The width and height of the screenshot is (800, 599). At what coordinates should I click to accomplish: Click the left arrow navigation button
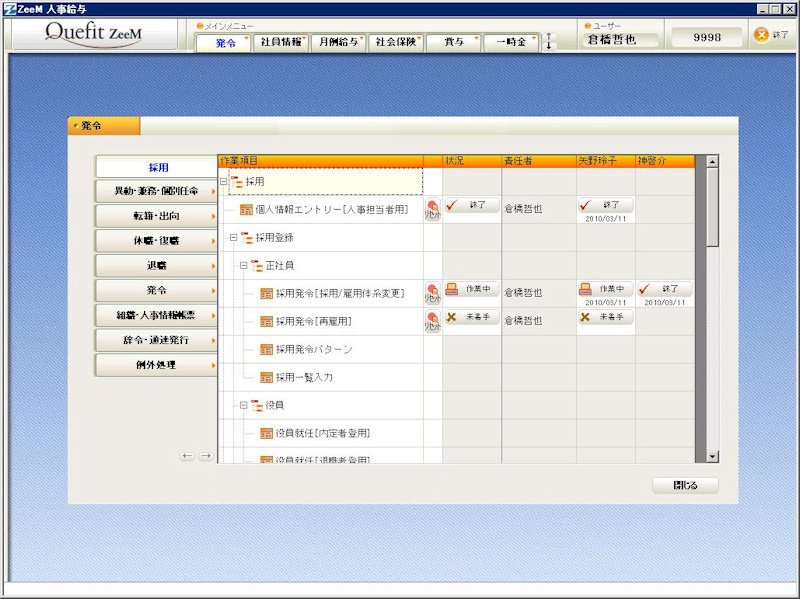click(x=188, y=456)
